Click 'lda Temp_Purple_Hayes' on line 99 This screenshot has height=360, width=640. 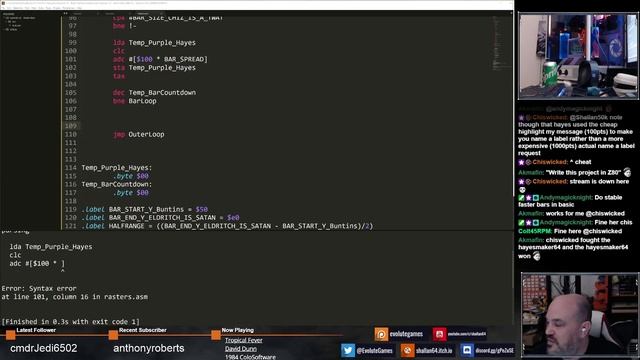(x=154, y=43)
